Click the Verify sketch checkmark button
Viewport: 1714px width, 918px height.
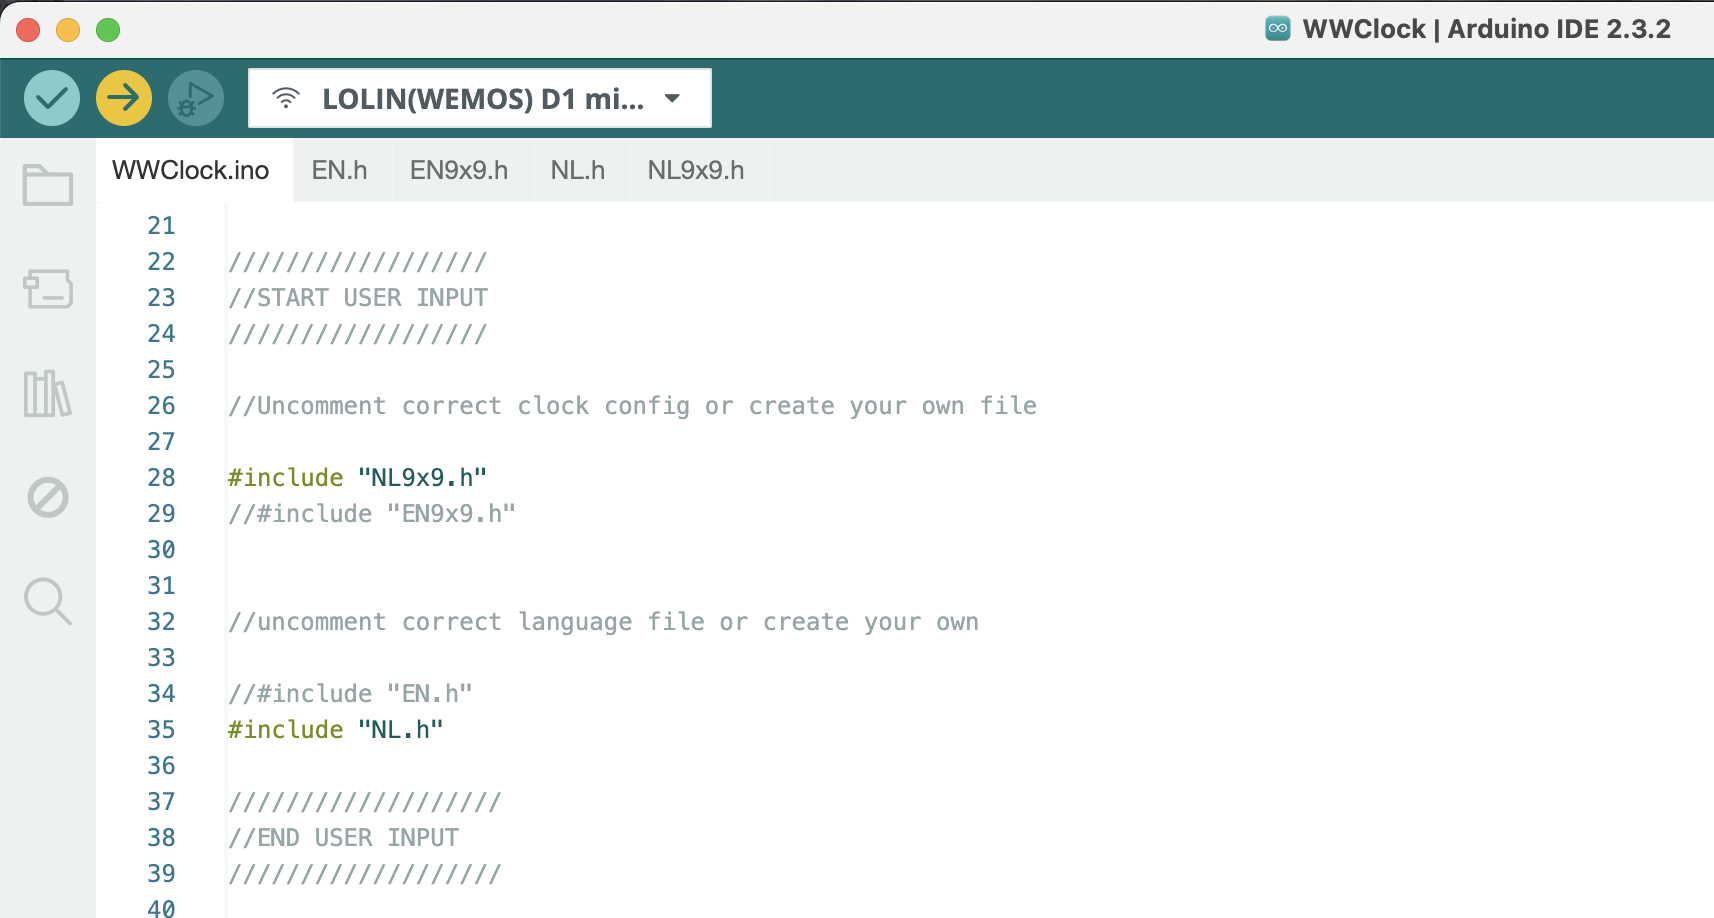[52, 98]
